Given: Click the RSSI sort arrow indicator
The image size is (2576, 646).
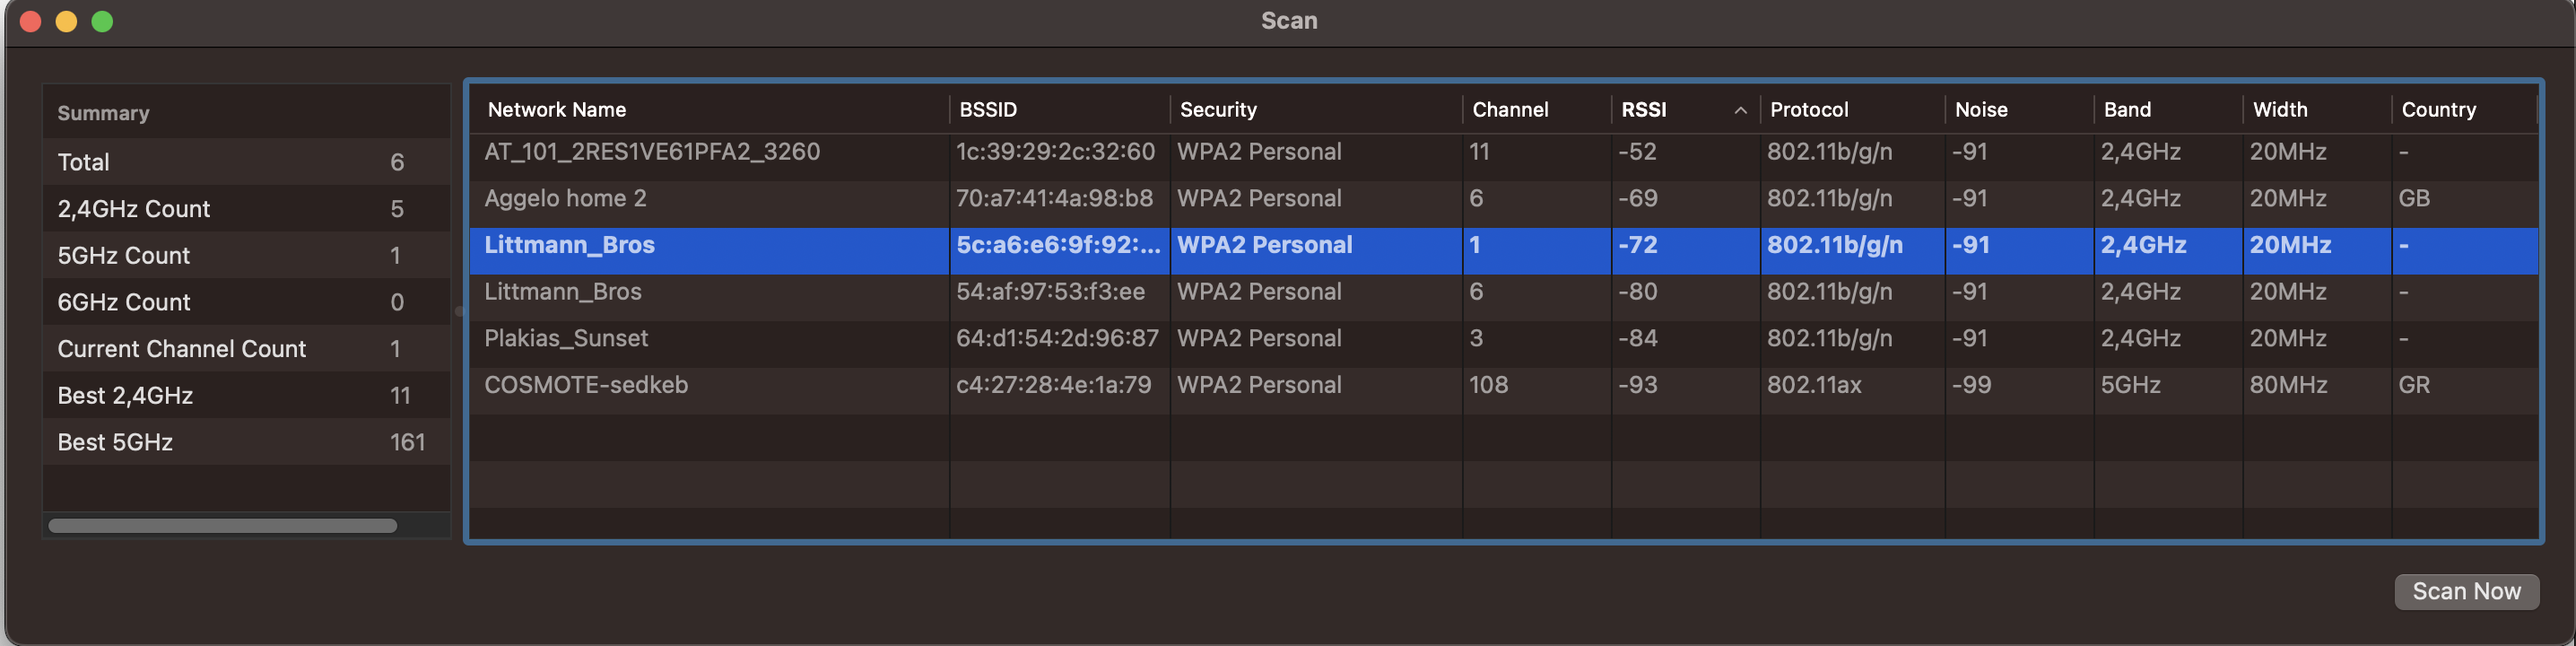Looking at the screenshot, I should click(1739, 110).
